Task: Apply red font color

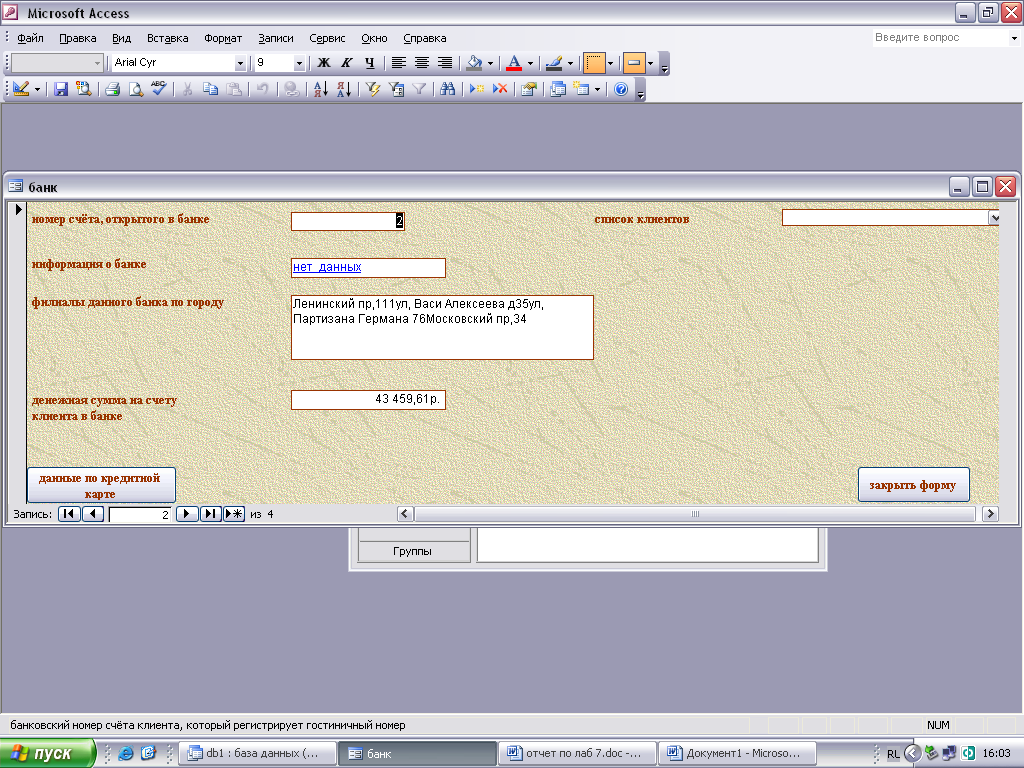Action: point(514,63)
